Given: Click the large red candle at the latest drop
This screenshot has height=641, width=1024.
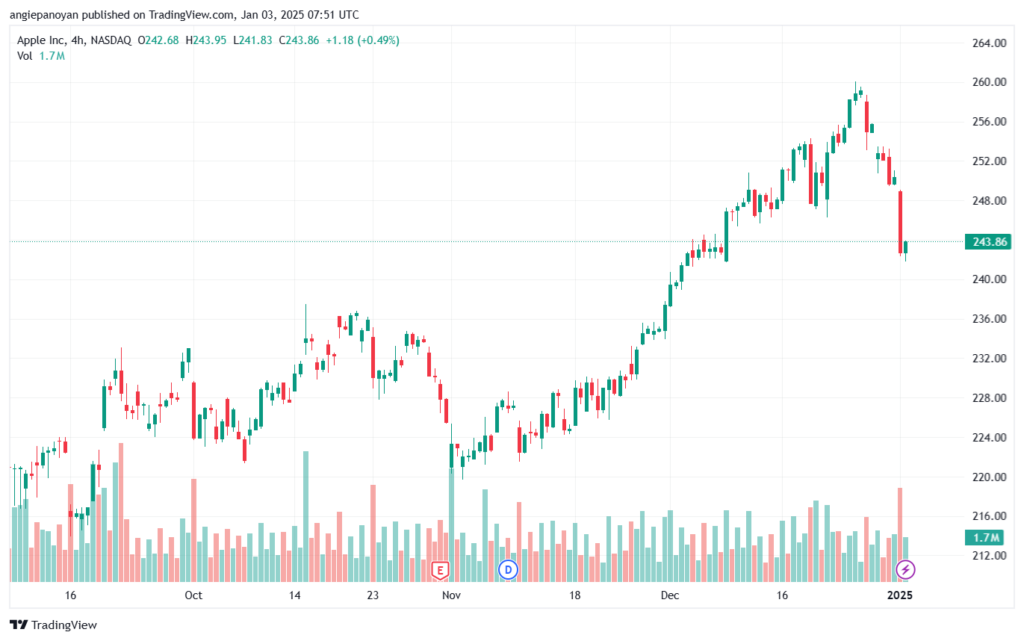Looking at the screenshot, I should (x=901, y=221).
